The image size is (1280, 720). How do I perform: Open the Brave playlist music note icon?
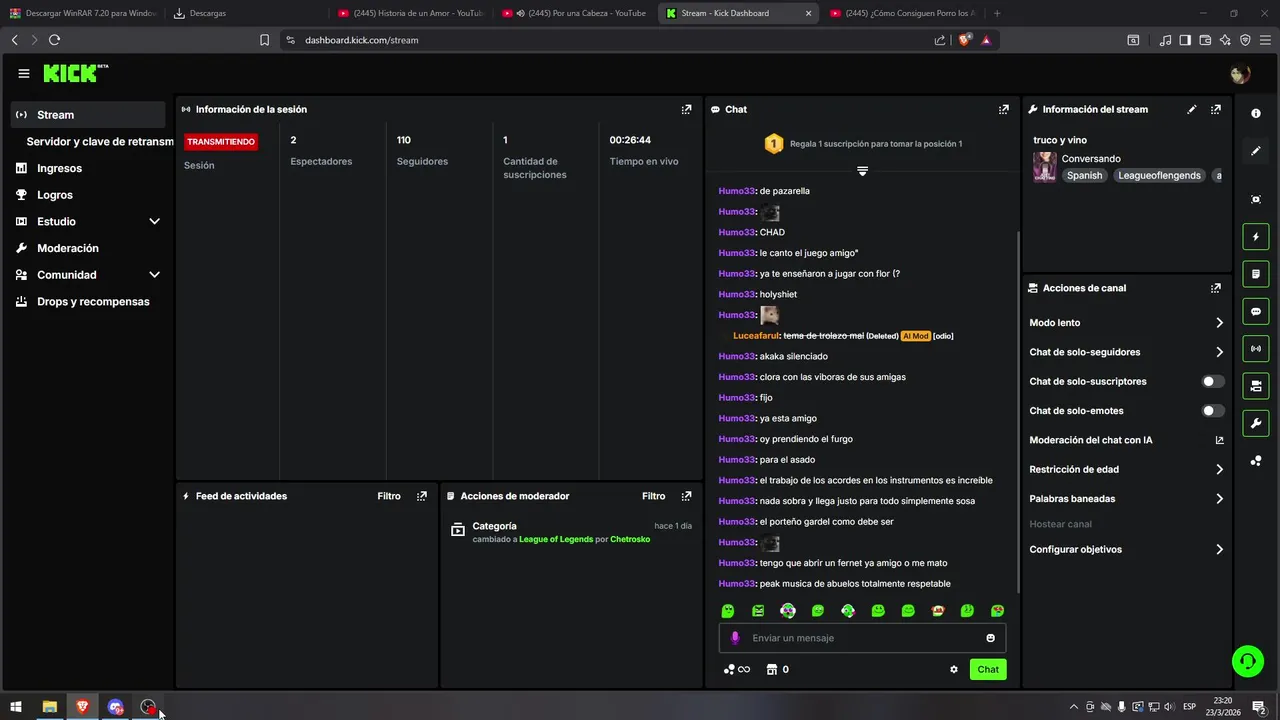click(x=1165, y=40)
